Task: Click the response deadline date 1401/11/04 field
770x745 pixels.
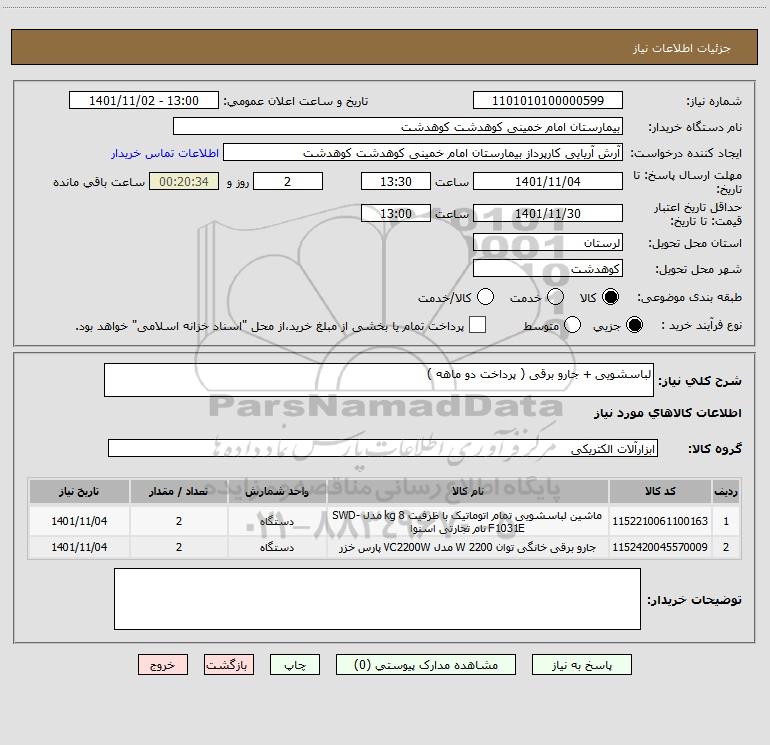Action: pos(548,181)
